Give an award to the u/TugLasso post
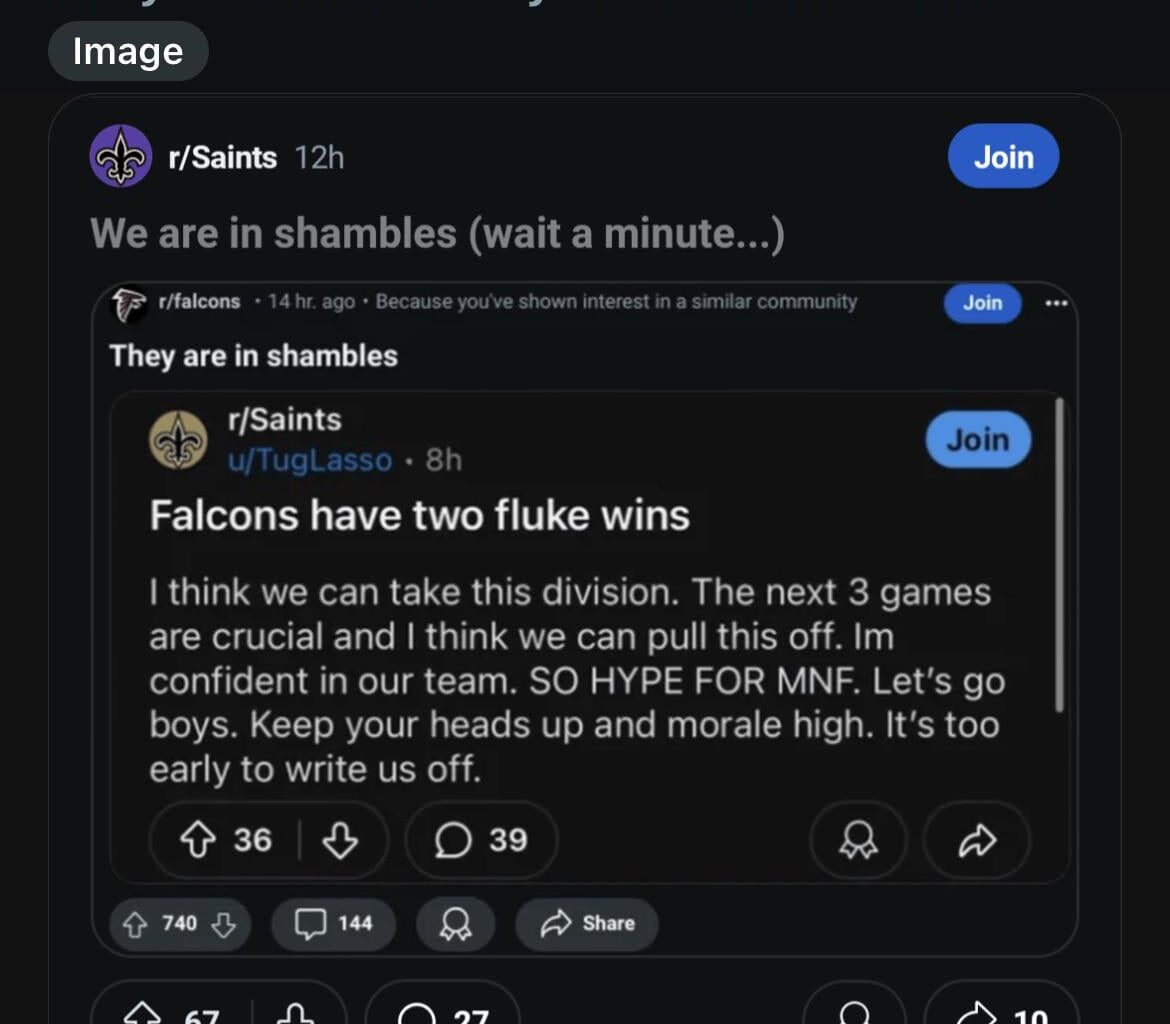1170x1024 pixels. [858, 842]
